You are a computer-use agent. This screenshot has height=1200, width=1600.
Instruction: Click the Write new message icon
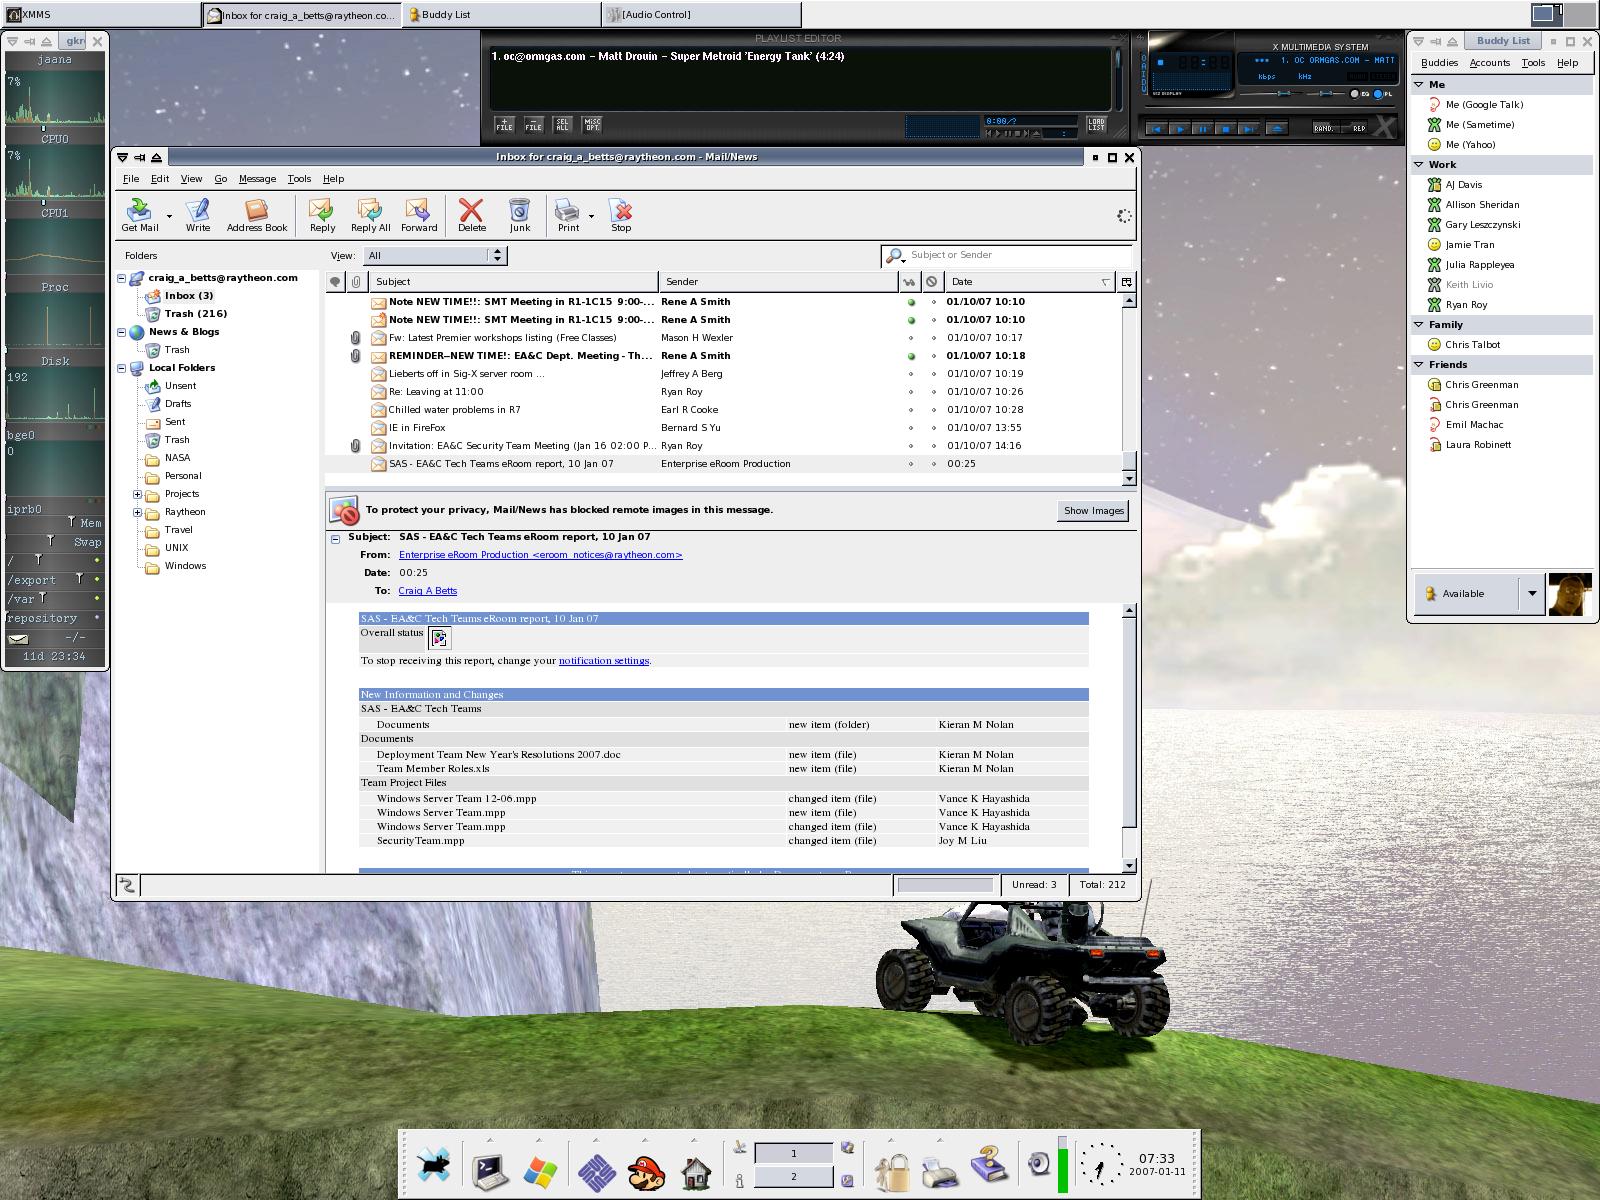point(198,214)
